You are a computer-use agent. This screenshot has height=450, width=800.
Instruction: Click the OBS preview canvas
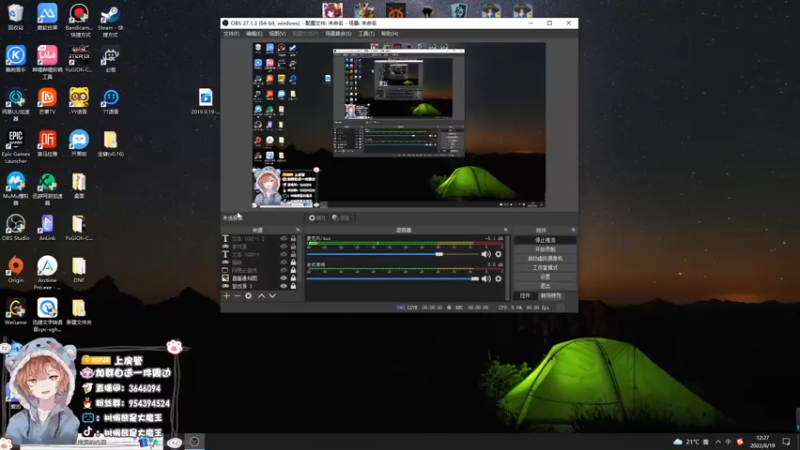click(x=399, y=125)
